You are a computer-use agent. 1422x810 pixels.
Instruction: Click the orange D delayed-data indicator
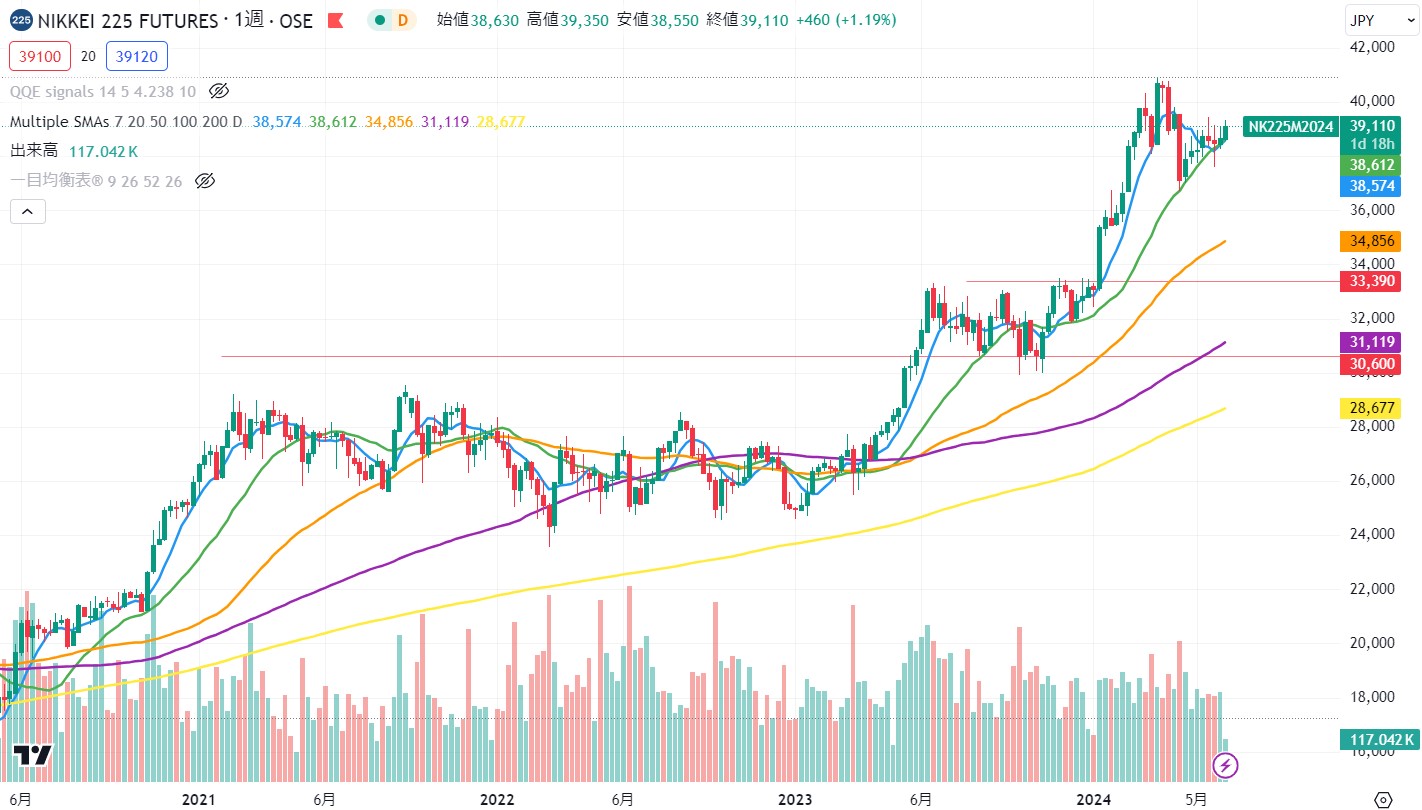[403, 20]
